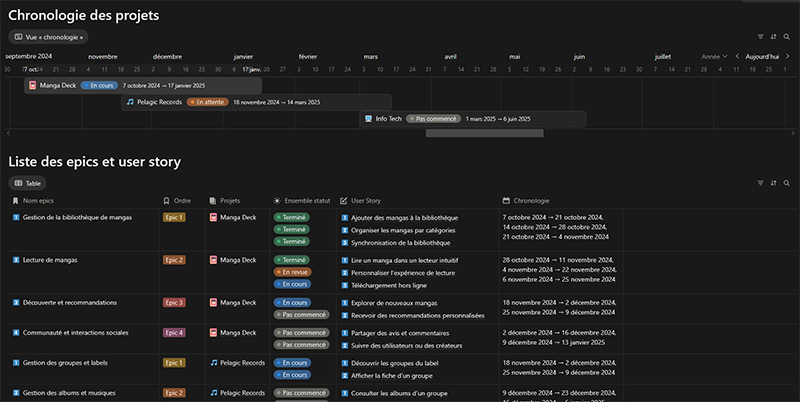Open story Organiser les mangas par catégories

click(403, 231)
